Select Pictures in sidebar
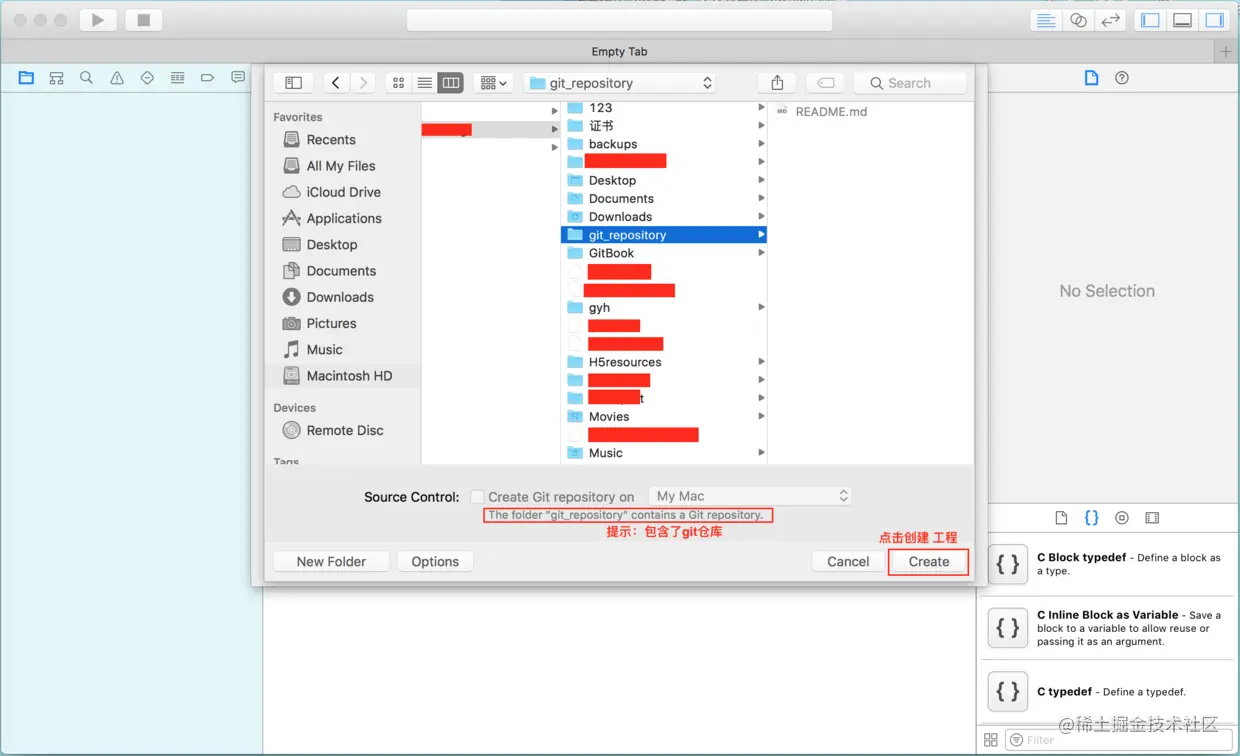This screenshot has height=756, width=1240. point(331,323)
